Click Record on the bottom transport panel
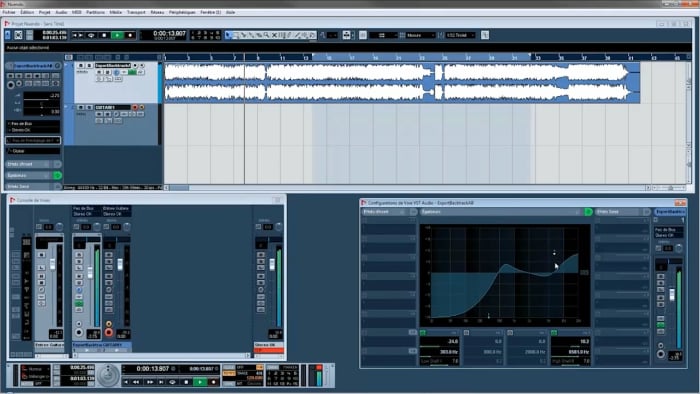The width and height of the screenshot is (700, 394). [x=213, y=382]
